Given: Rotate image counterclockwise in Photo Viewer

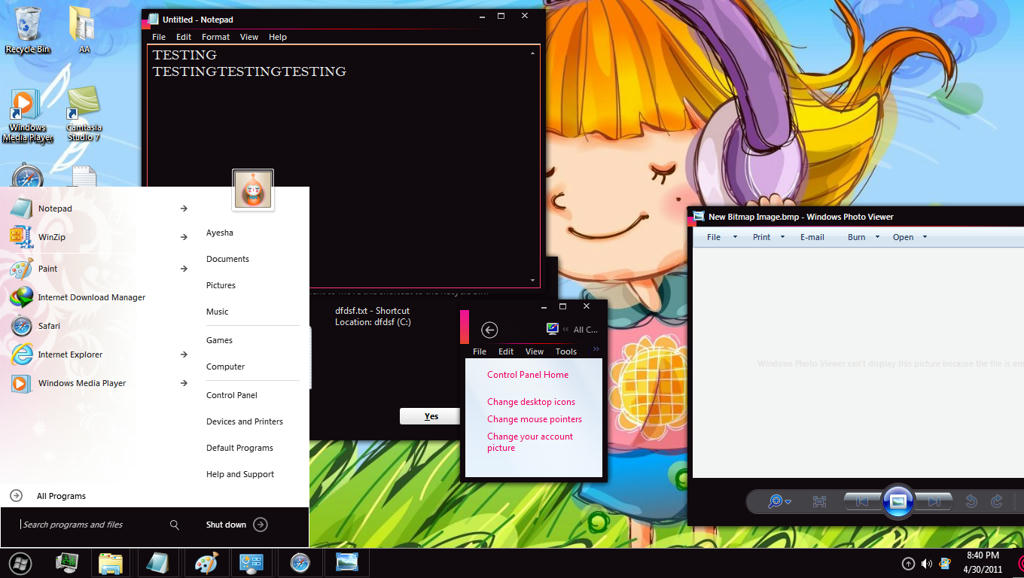Looking at the screenshot, I should [x=971, y=501].
